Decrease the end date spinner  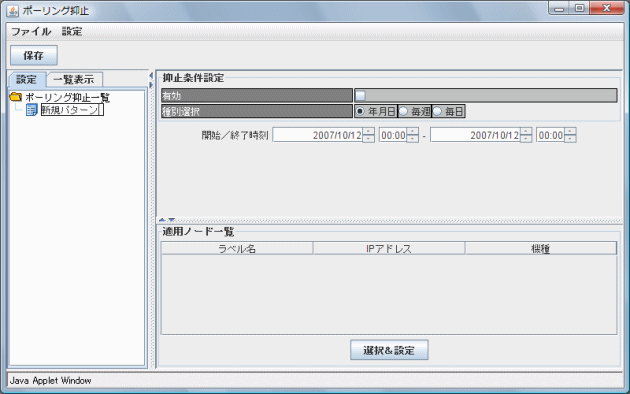tap(526, 139)
